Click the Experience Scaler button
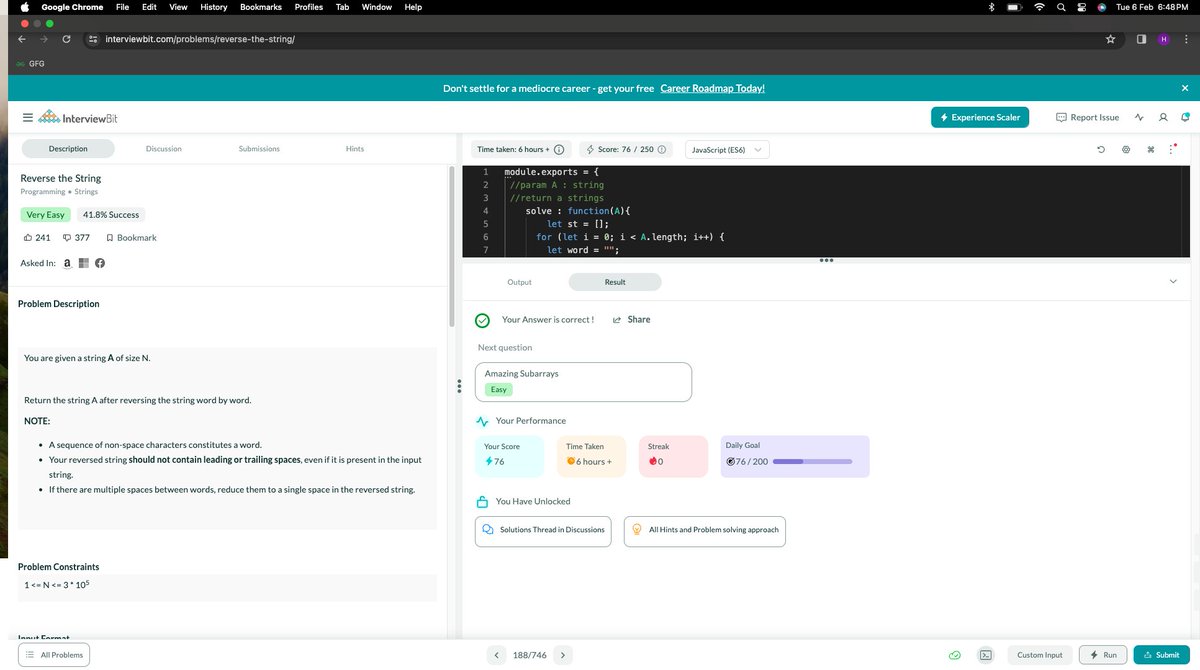 980,117
